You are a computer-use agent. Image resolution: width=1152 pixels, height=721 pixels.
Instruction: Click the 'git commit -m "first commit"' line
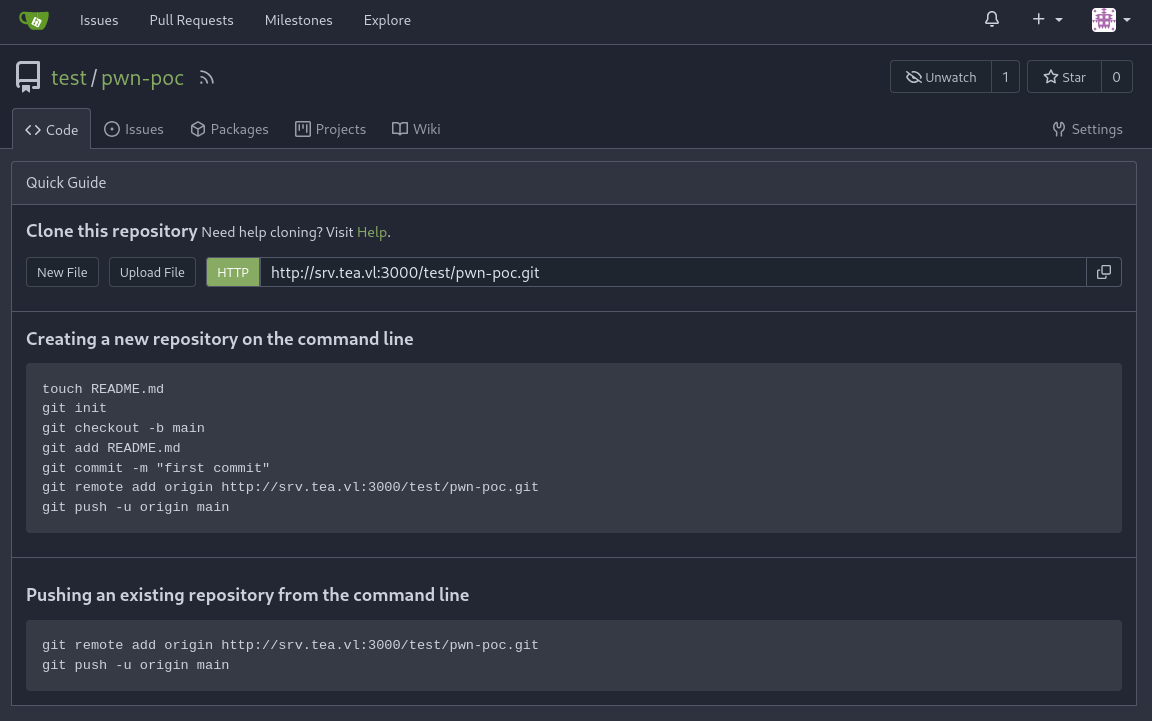point(156,467)
